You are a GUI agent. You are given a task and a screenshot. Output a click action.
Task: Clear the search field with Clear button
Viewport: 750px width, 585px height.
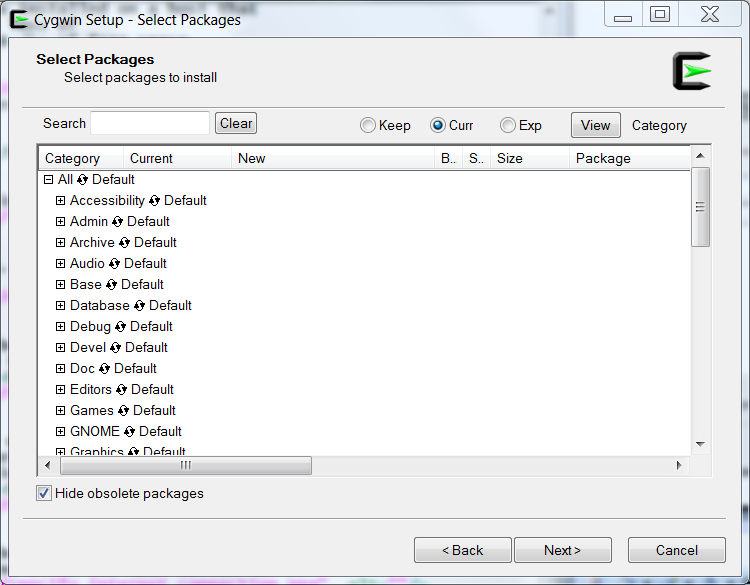236,123
